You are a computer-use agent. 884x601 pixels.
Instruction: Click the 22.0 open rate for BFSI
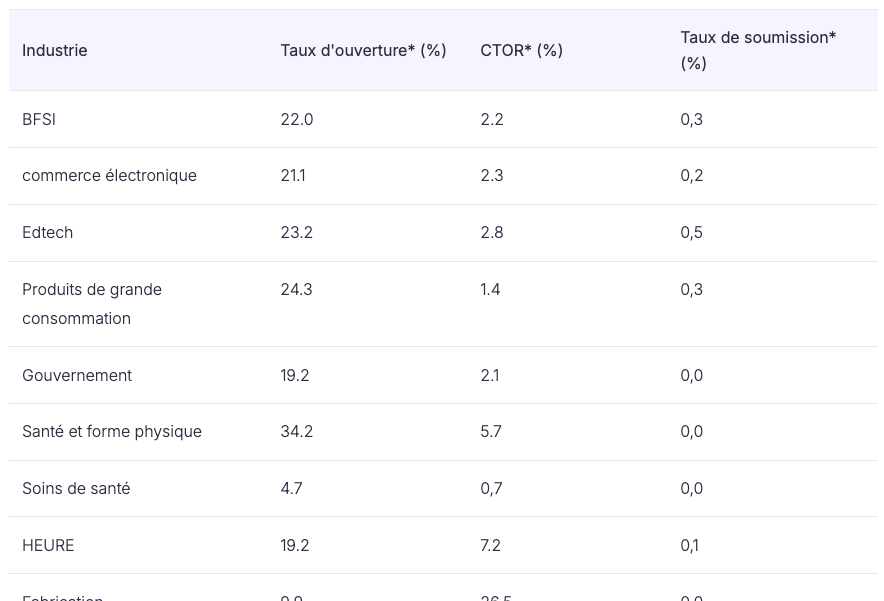click(296, 119)
